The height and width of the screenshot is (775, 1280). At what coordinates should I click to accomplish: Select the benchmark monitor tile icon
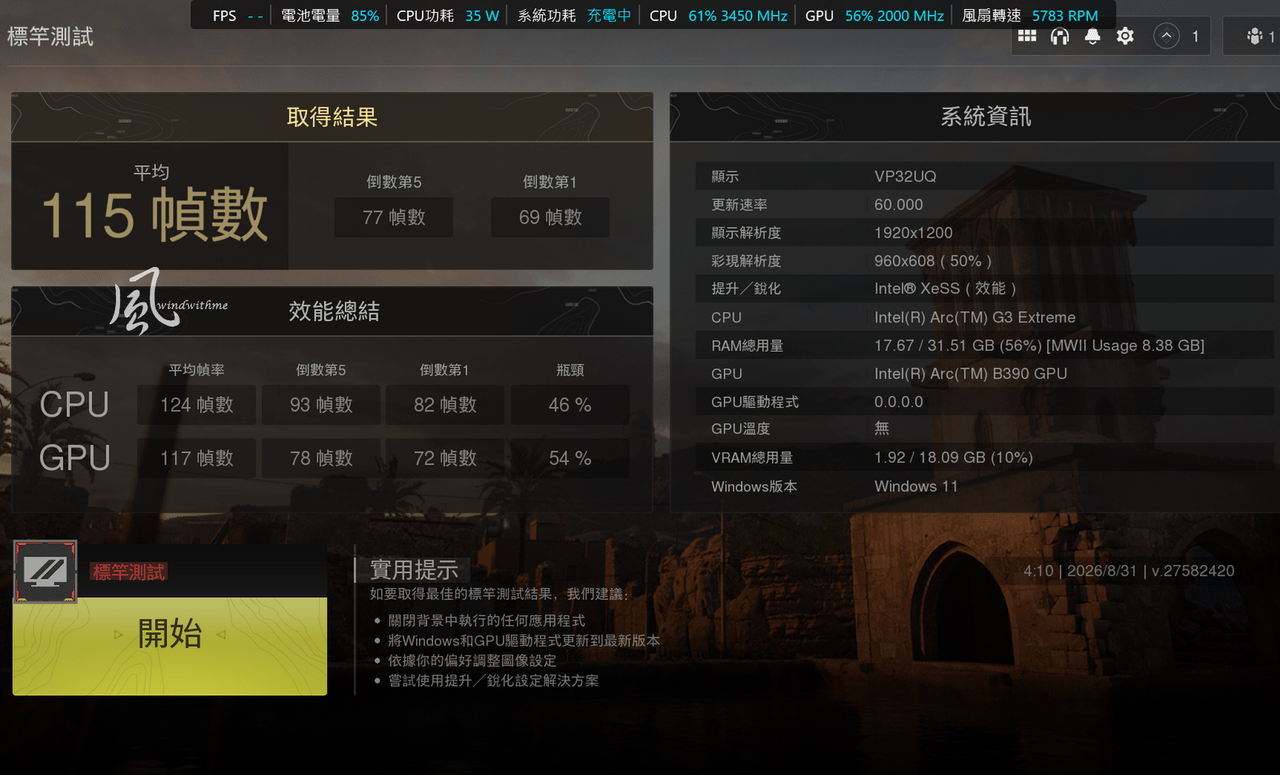tap(45, 571)
